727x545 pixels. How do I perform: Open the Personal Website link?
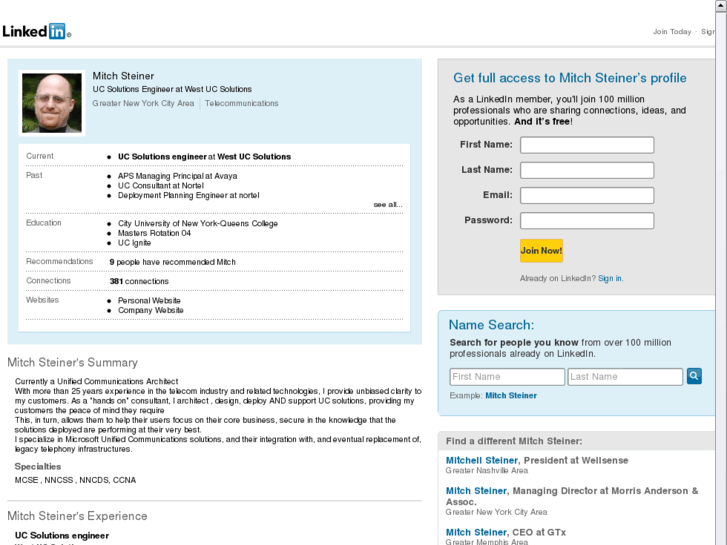pyautogui.click(x=149, y=301)
